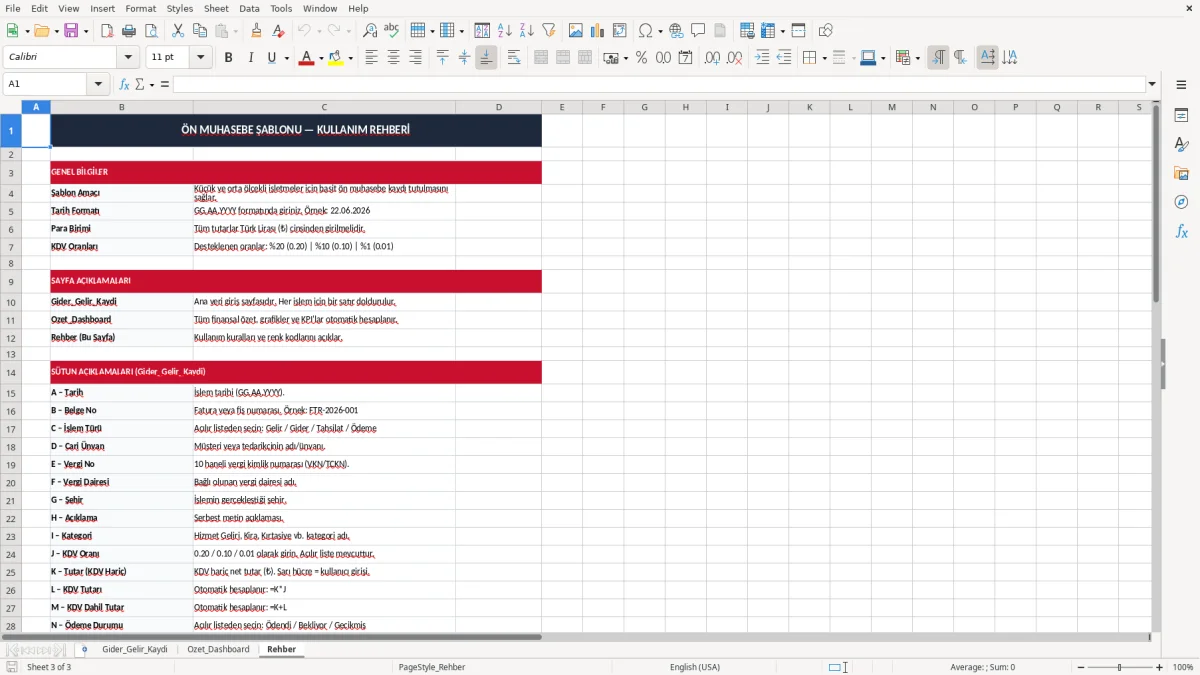Insert a hyperlink
Screen dimensions: 1200x675
676,31
